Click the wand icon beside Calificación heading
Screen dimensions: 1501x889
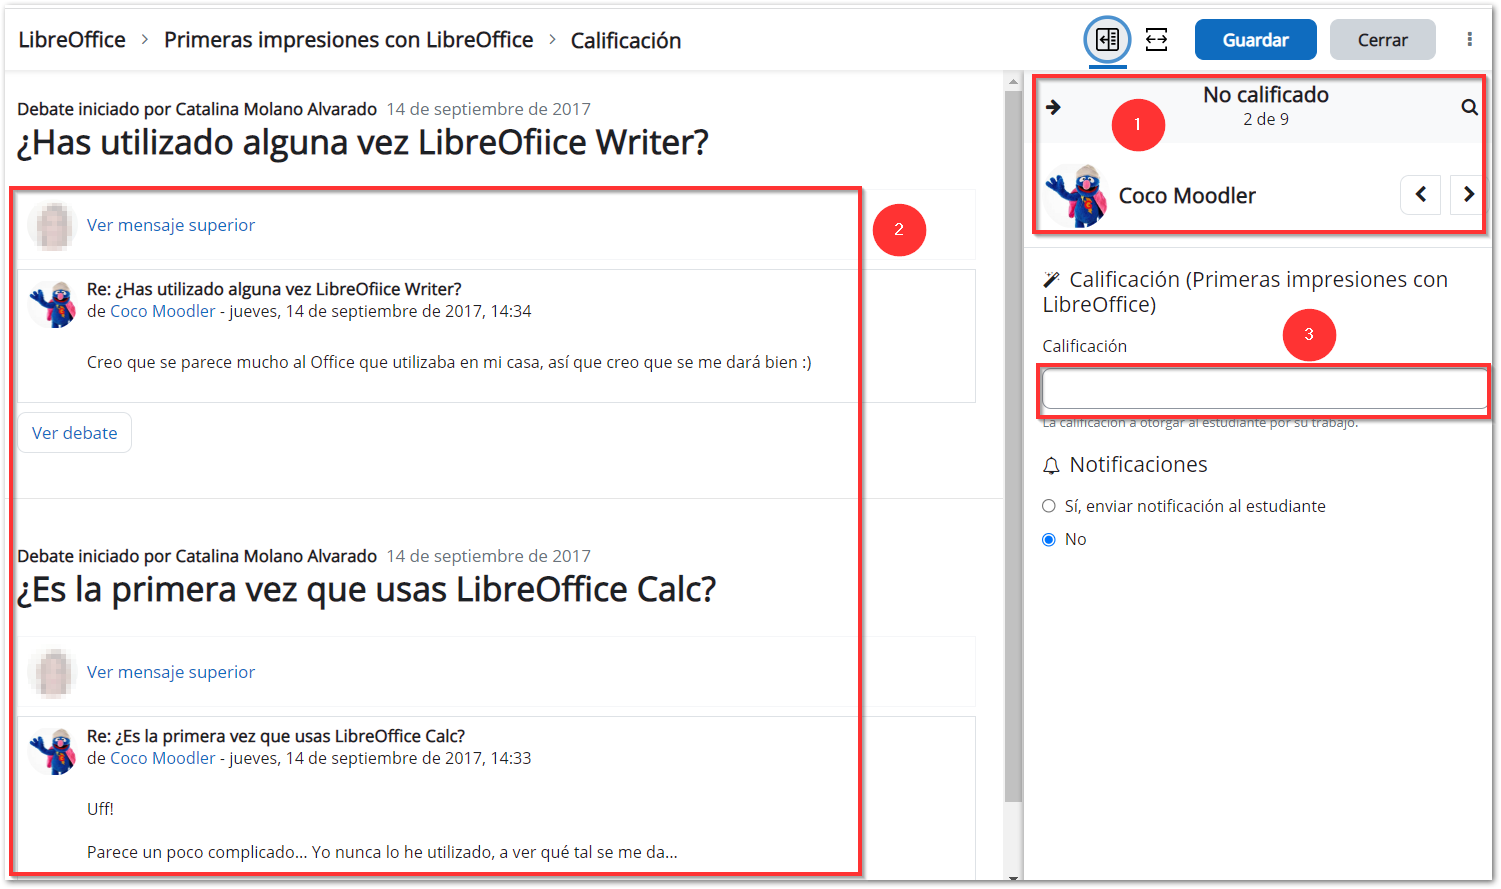click(1051, 280)
